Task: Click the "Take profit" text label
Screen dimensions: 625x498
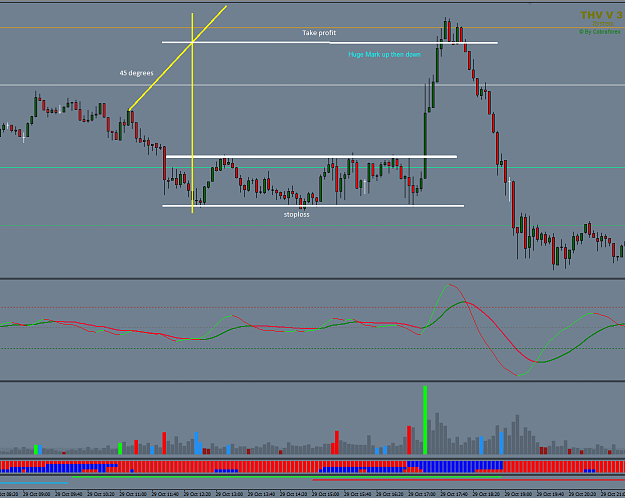Action: (319, 33)
